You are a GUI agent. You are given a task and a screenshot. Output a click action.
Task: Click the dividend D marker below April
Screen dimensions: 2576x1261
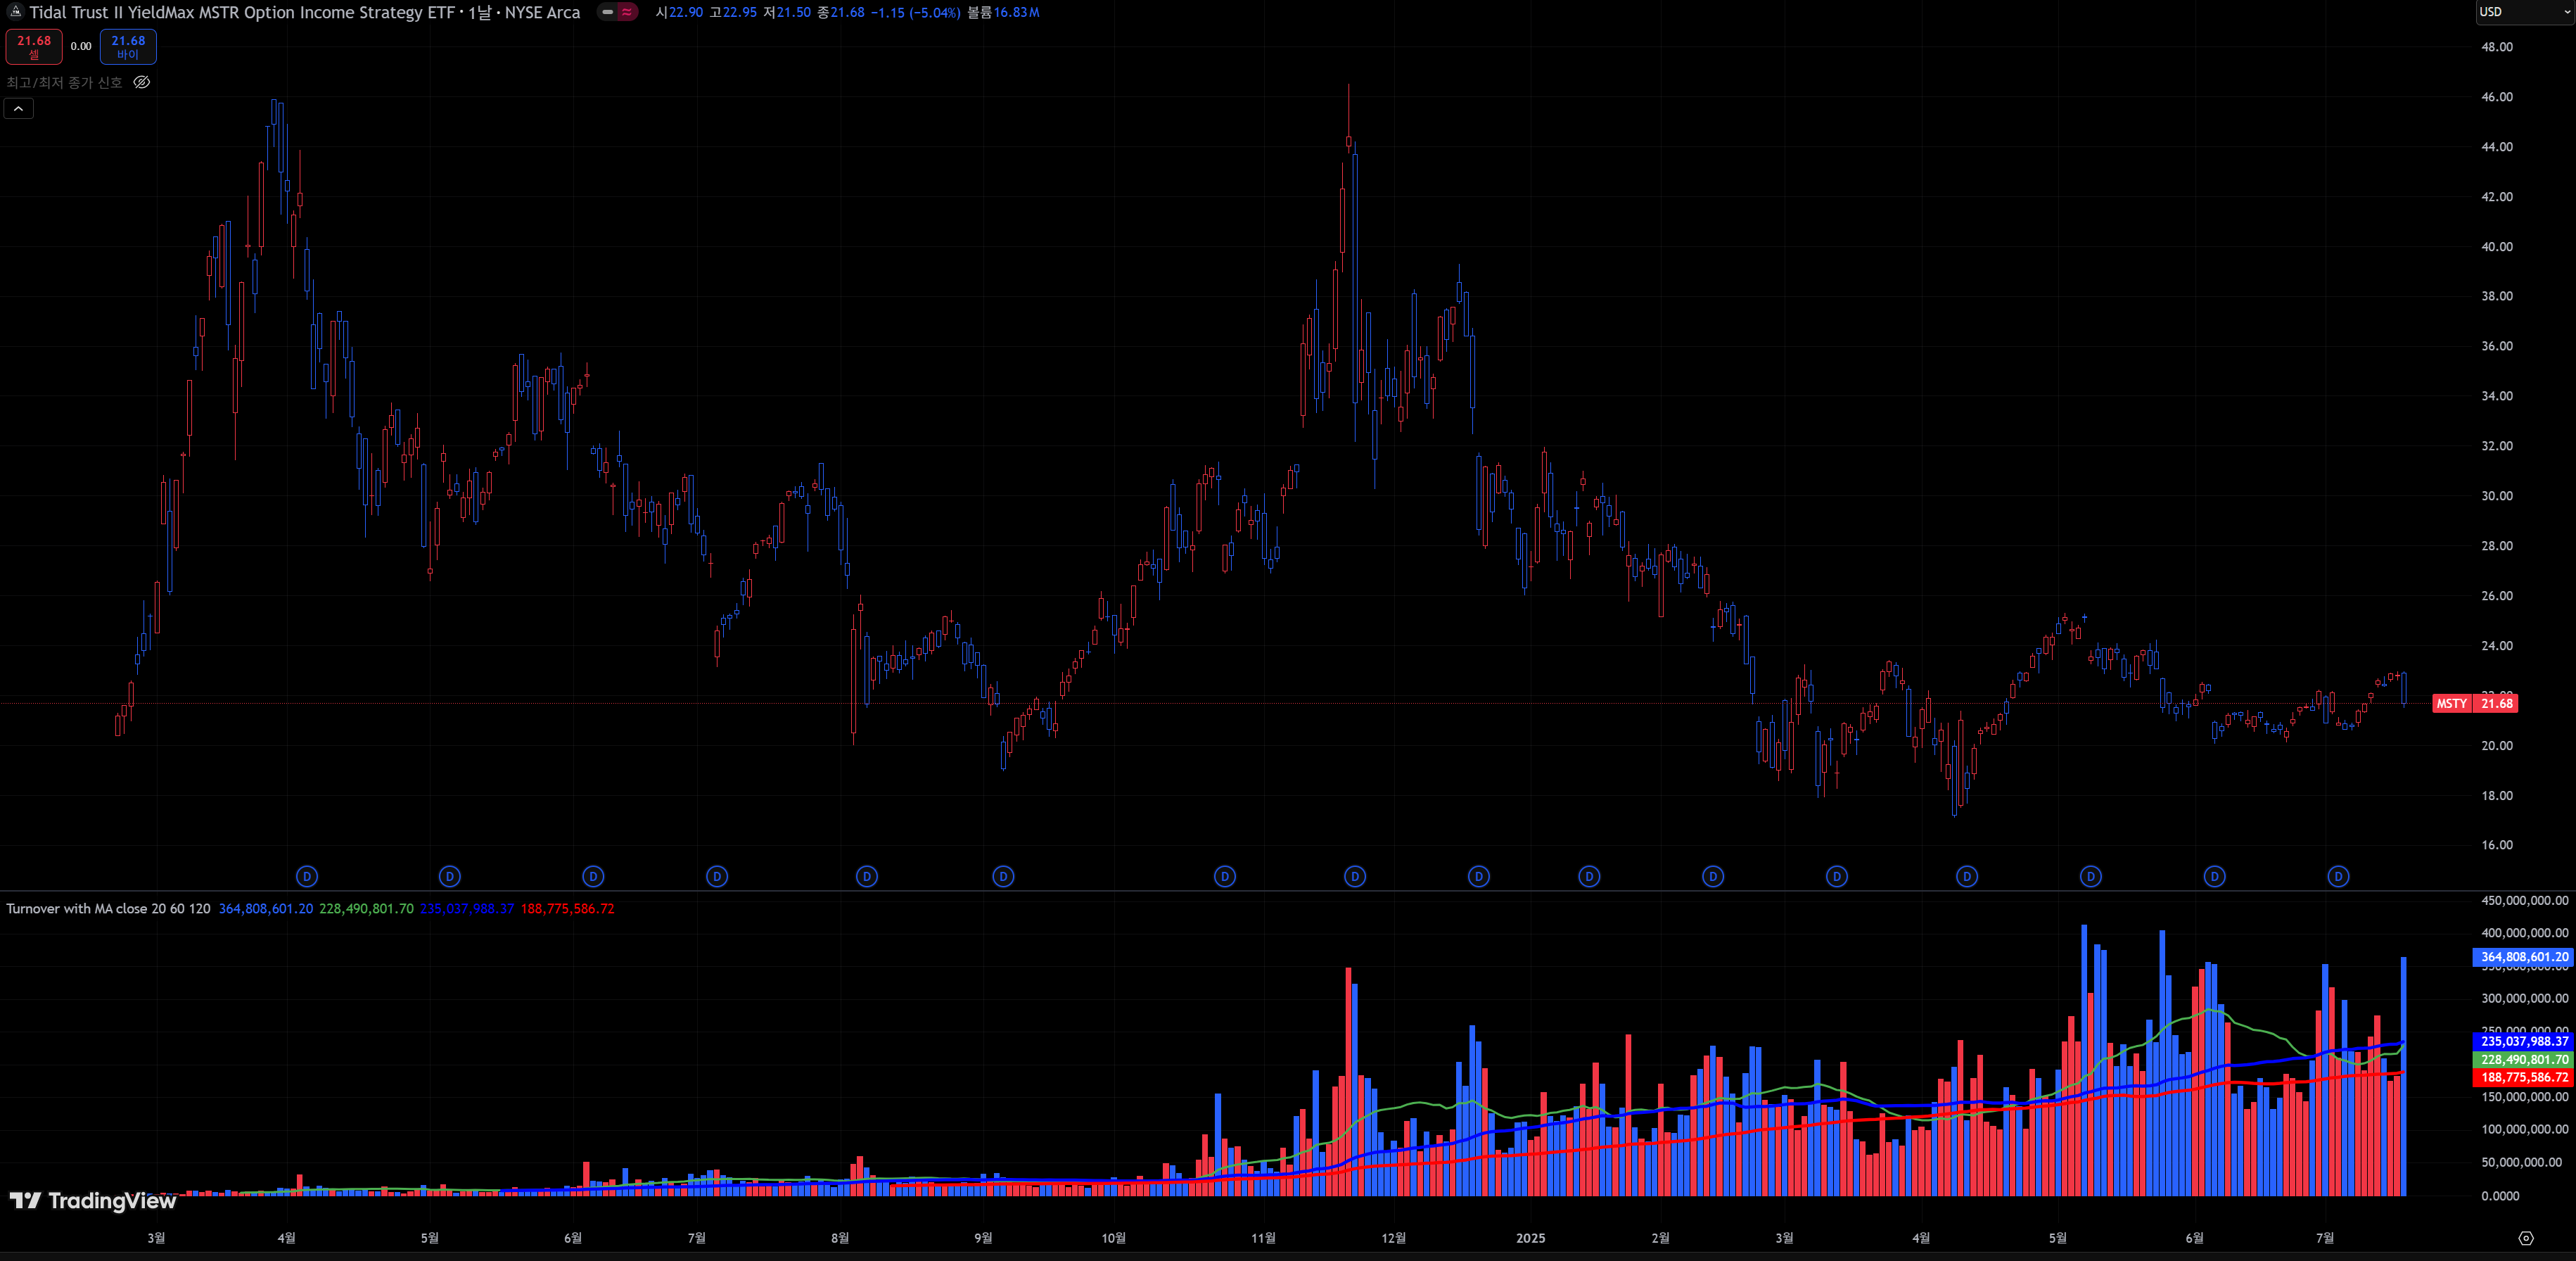pyautogui.click(x=307, y=876)
